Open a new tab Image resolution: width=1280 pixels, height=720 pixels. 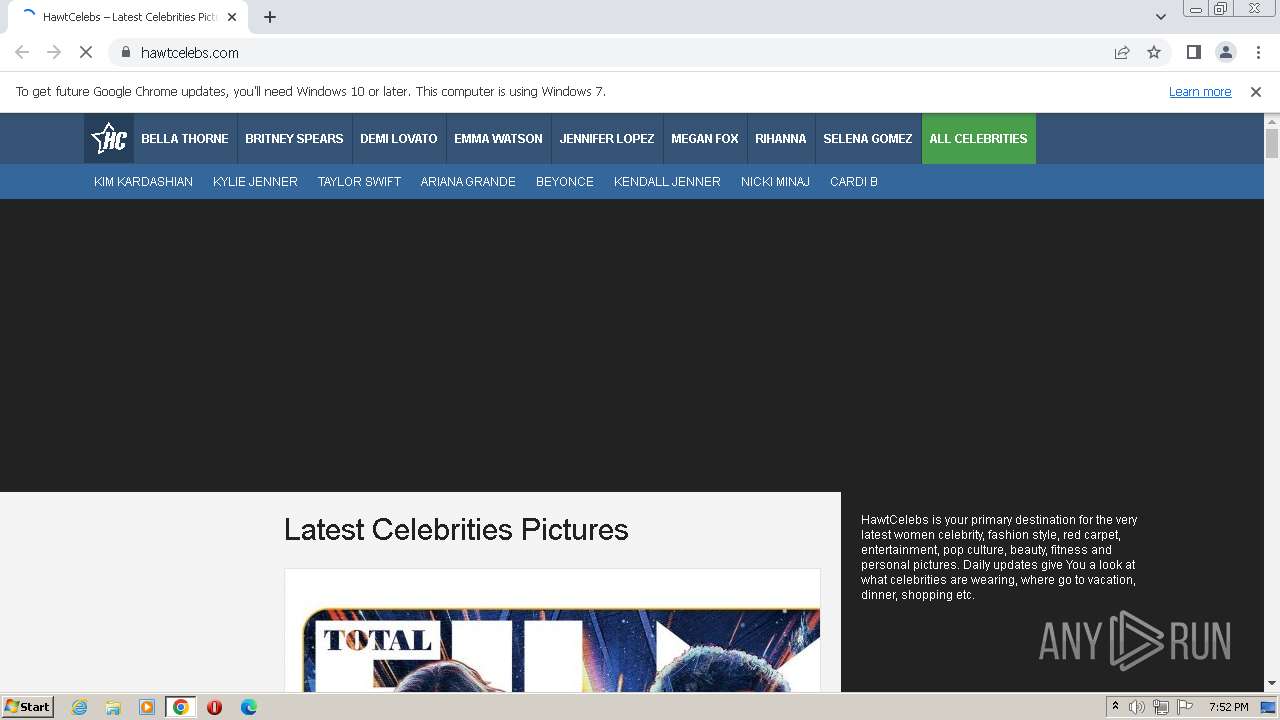click(x=270, y=17)
